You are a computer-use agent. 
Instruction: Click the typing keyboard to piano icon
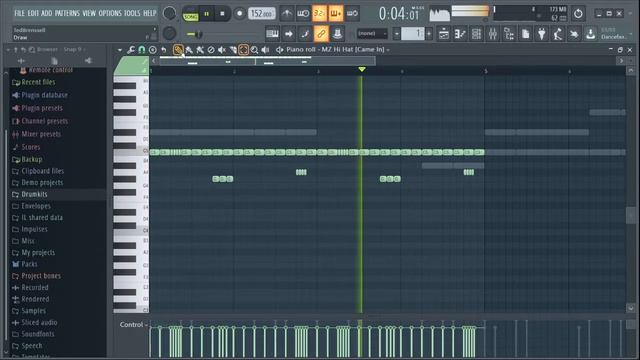(x=272, y=34)
